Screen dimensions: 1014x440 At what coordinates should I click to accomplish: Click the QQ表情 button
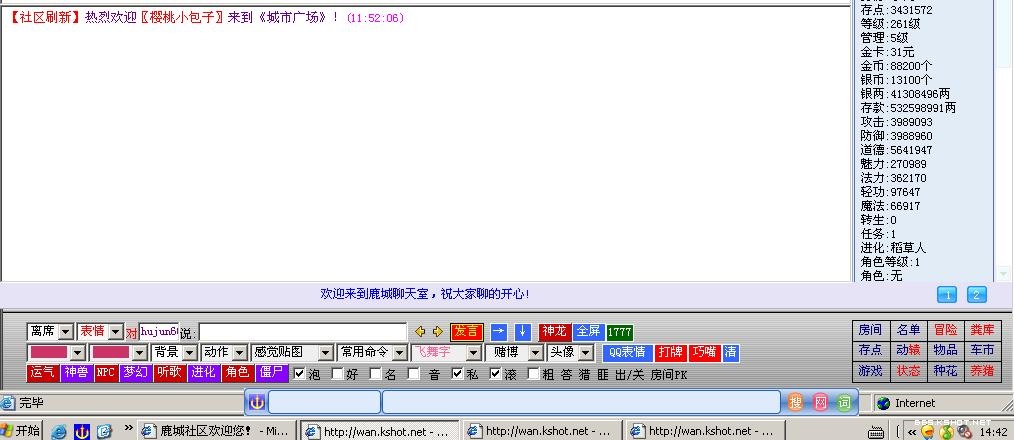(627, 353)
